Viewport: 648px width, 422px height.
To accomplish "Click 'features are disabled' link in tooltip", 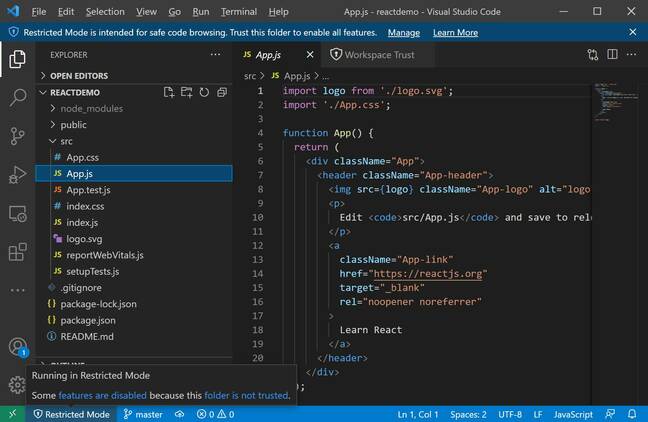I will (x=102, y=395).
